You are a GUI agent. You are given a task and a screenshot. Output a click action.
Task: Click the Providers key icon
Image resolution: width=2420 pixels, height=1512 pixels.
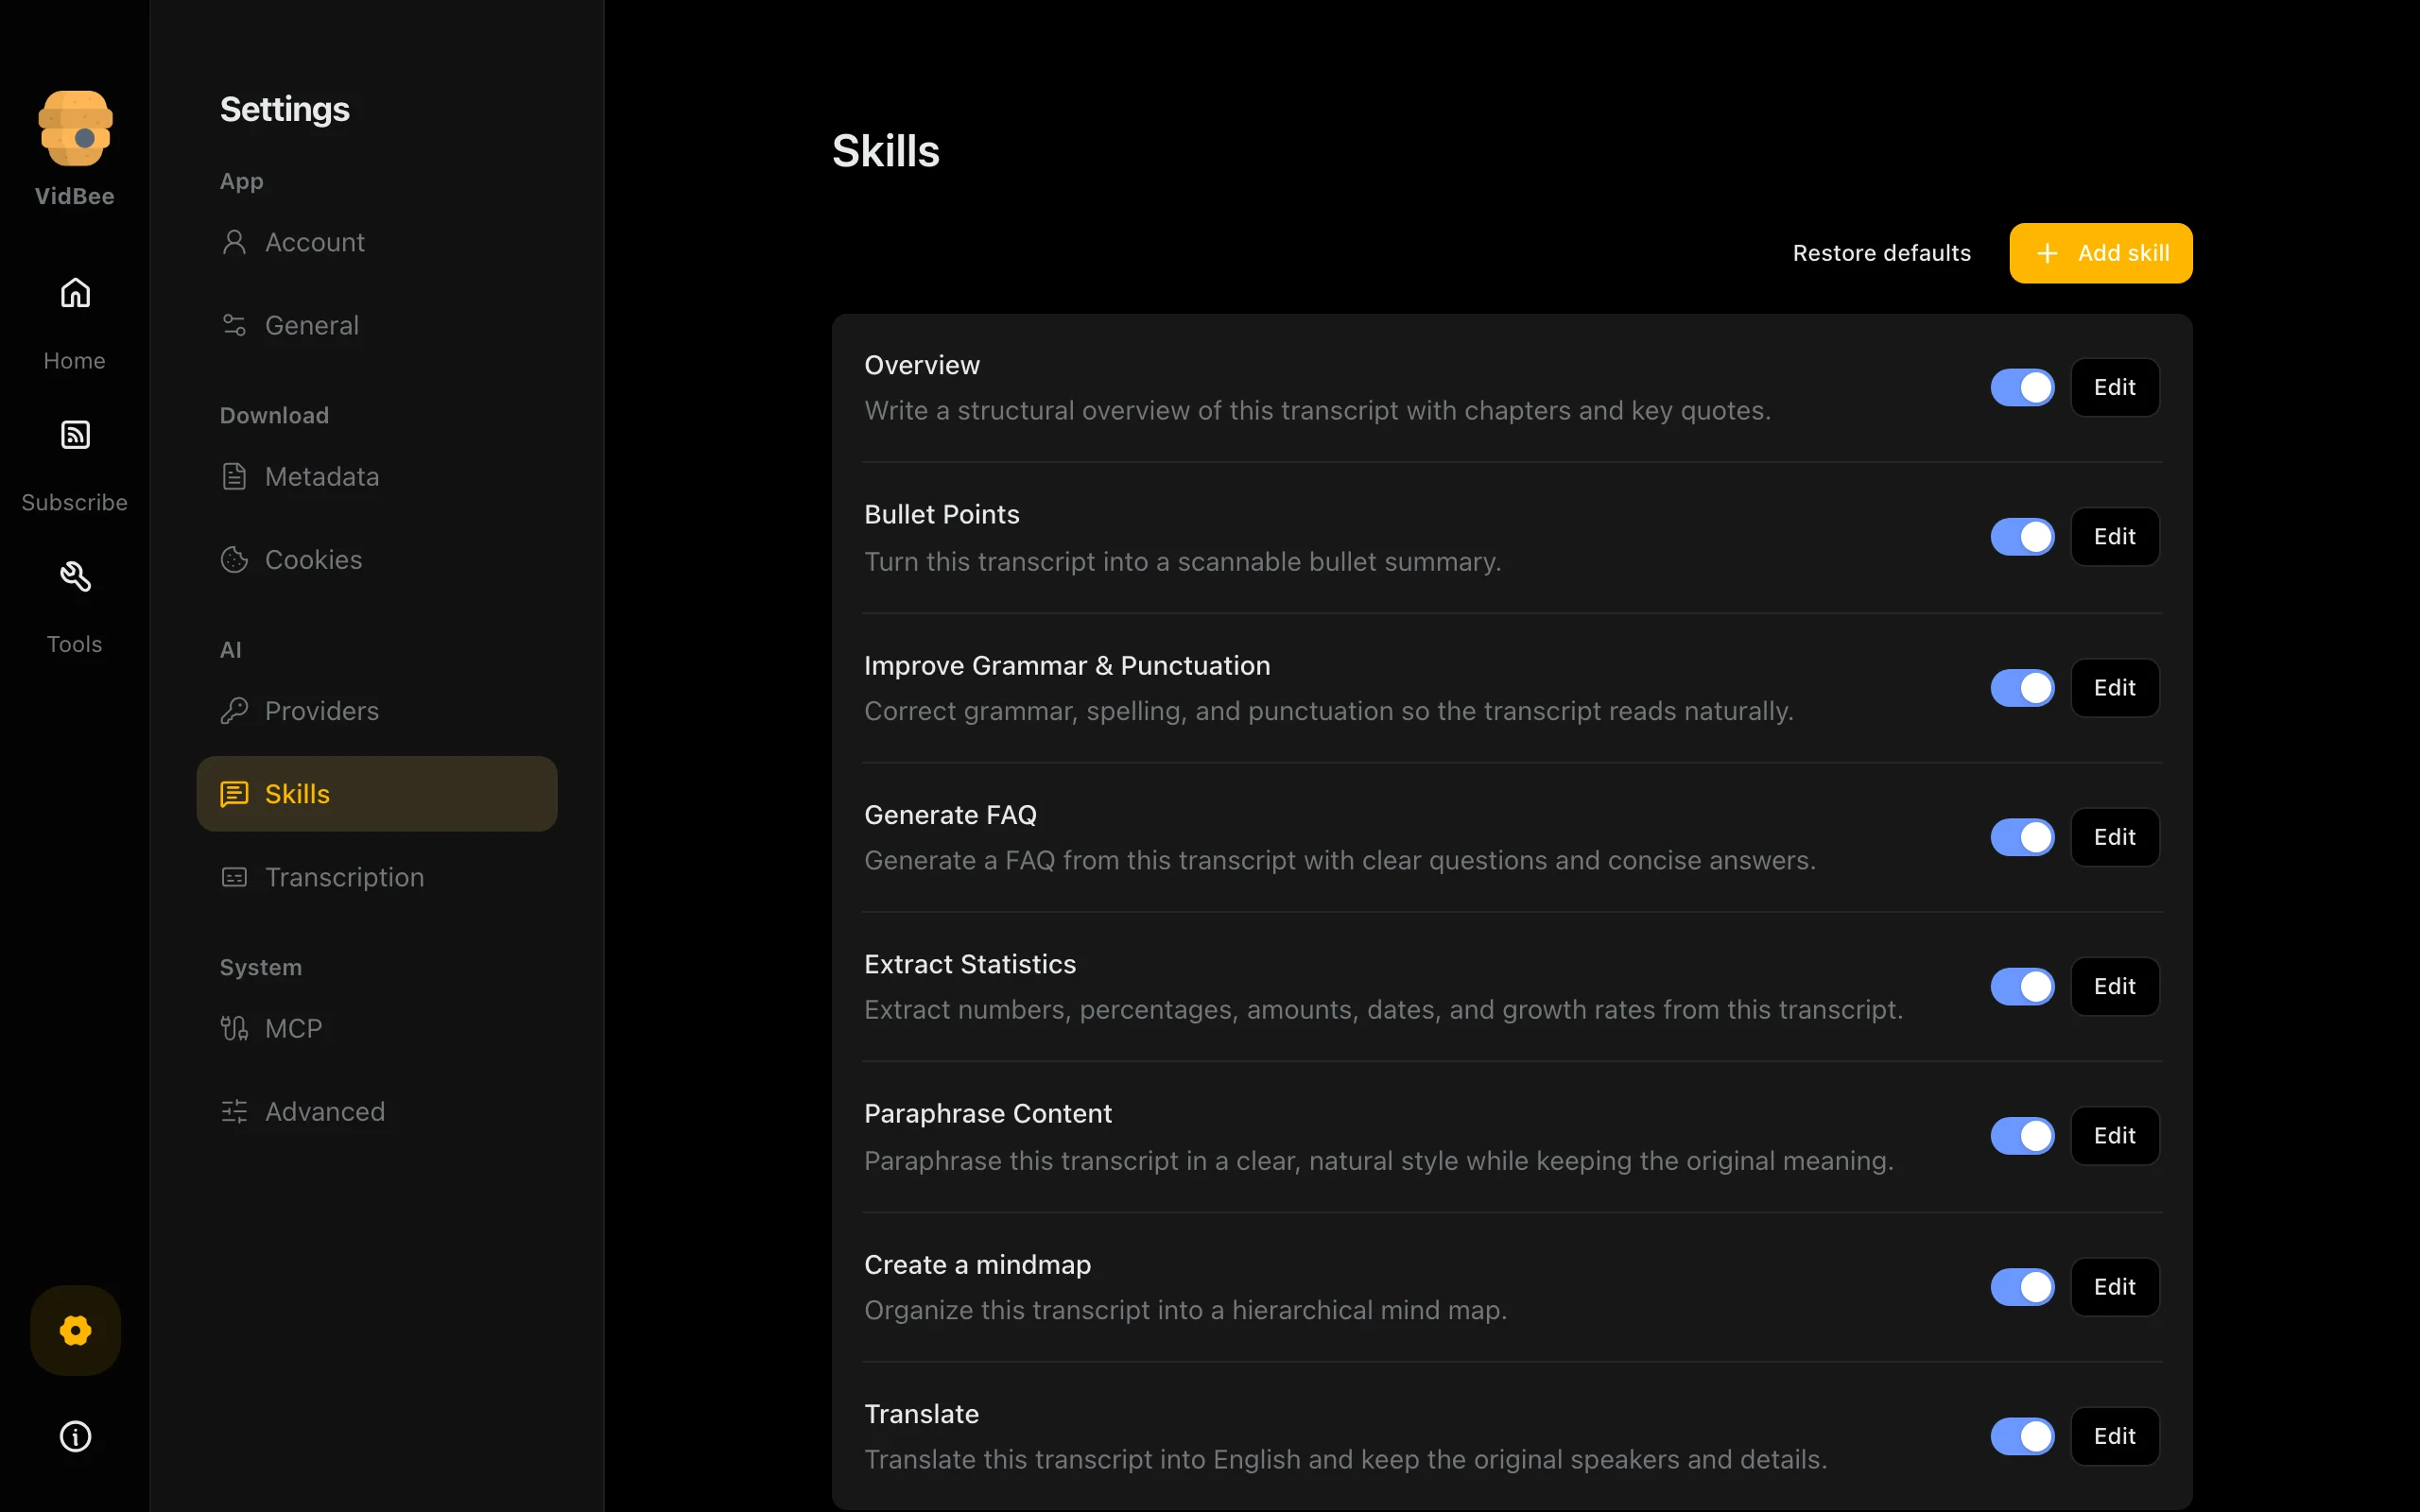click(234, 711)
